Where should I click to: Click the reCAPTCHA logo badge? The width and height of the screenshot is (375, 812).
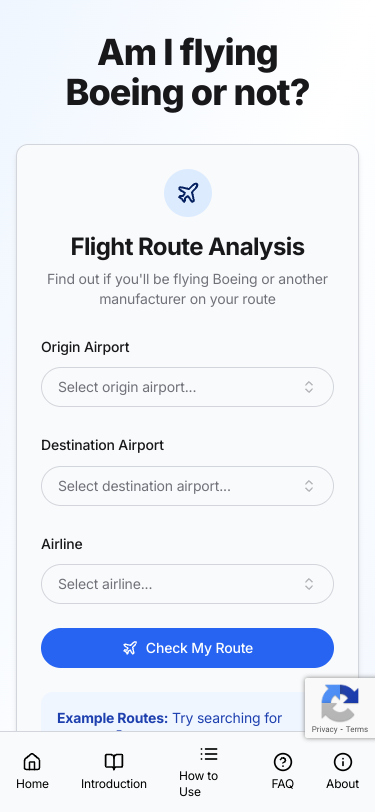point(340,703)
